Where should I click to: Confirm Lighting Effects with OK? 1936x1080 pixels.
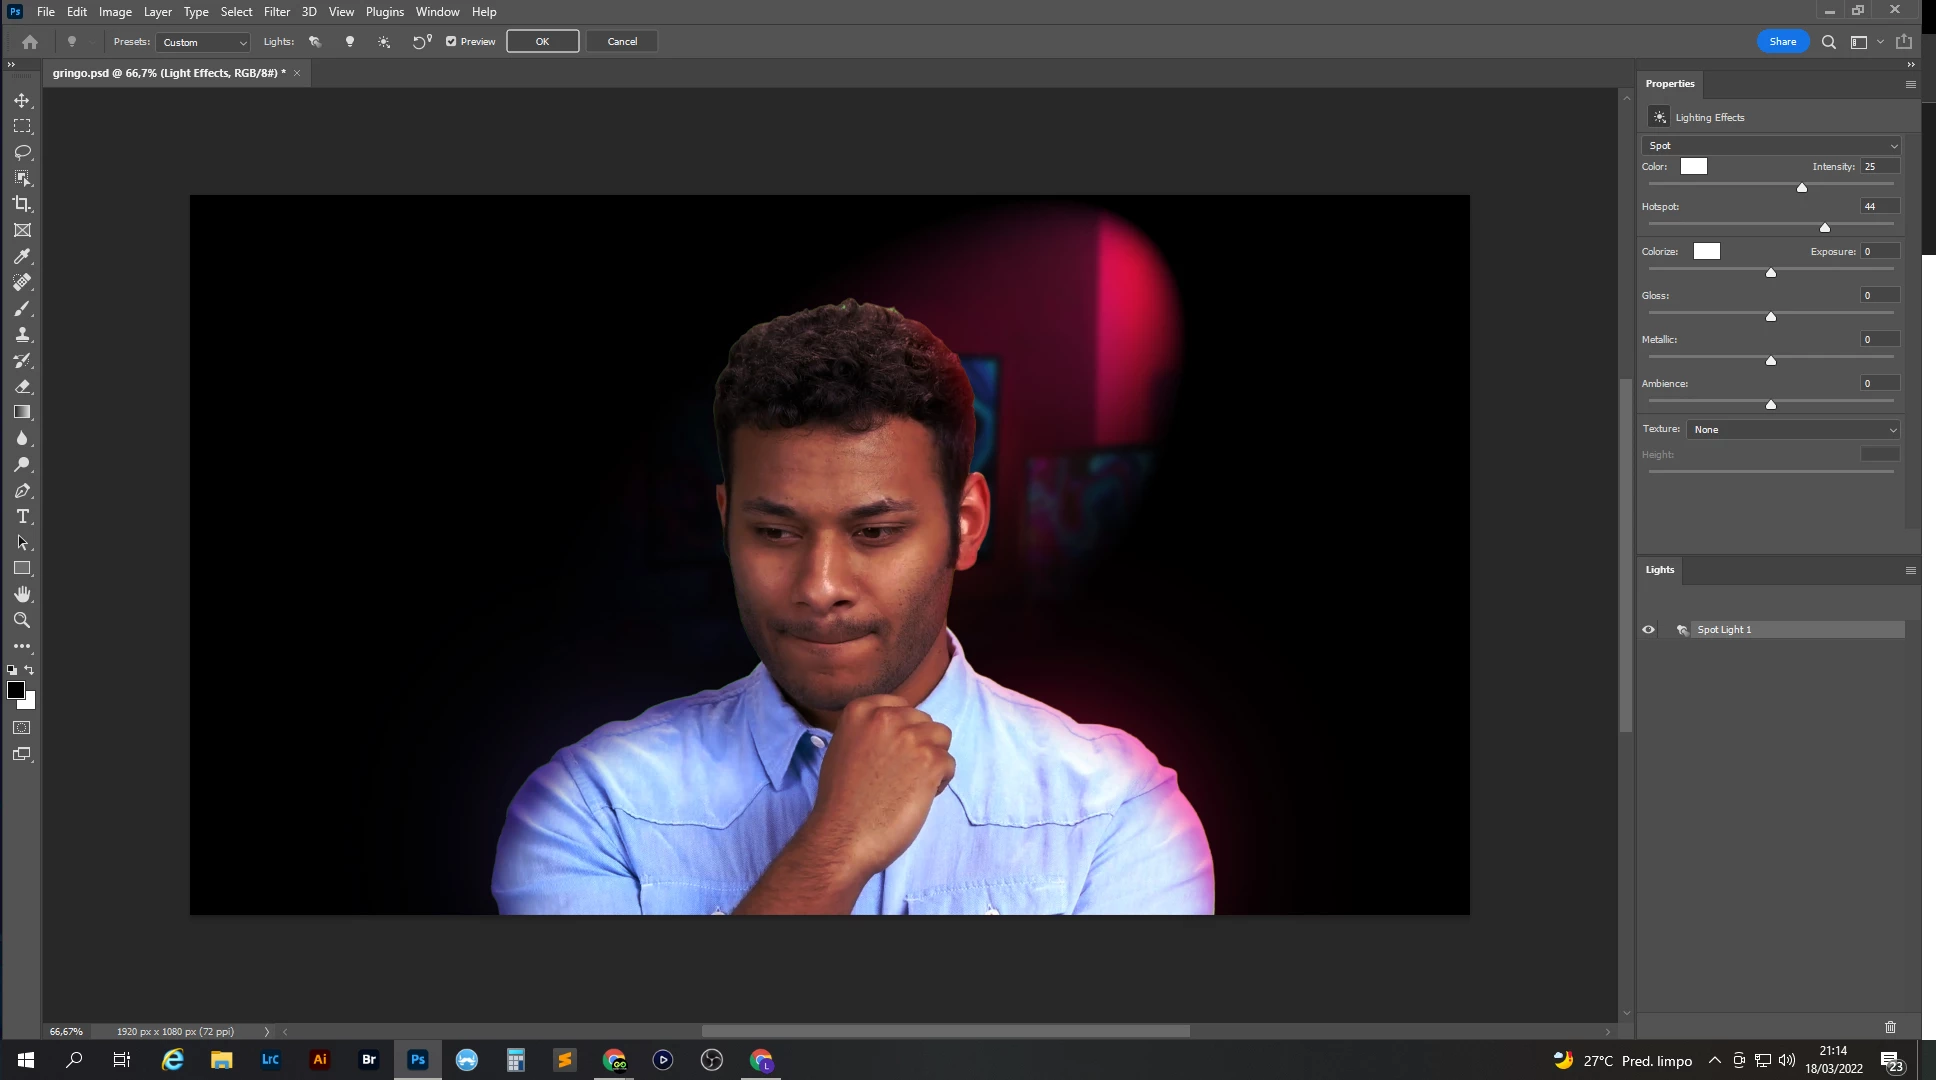[x=542, y=42]
